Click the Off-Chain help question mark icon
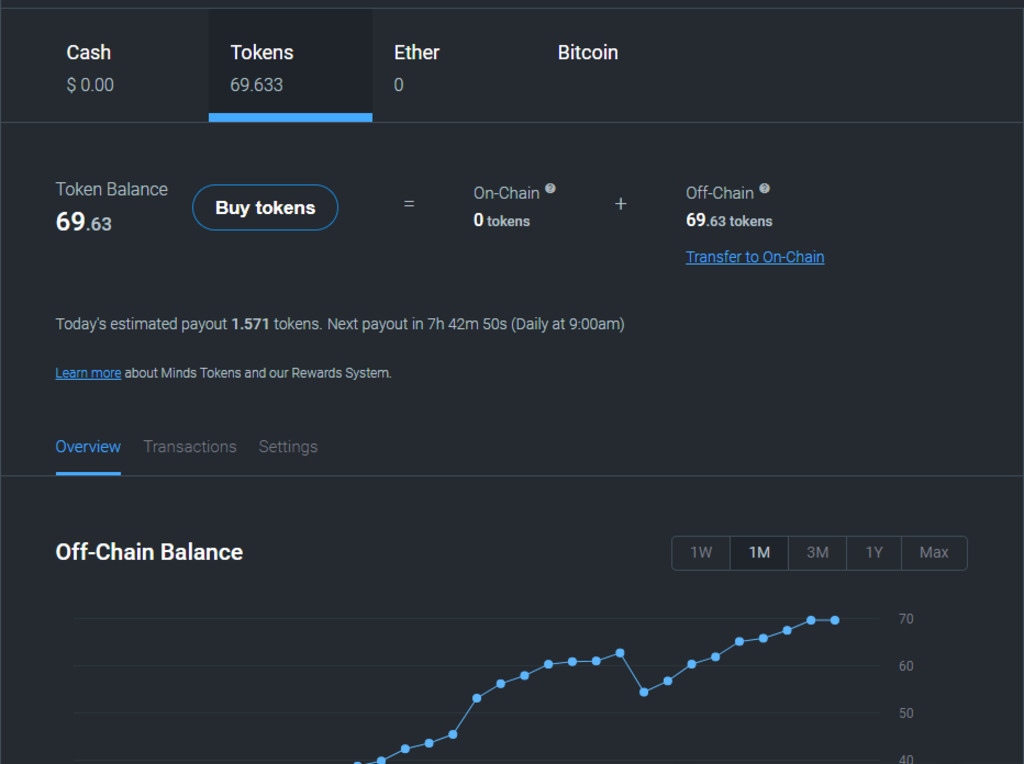Viewport: 1024px width, 764px height. 765,188
